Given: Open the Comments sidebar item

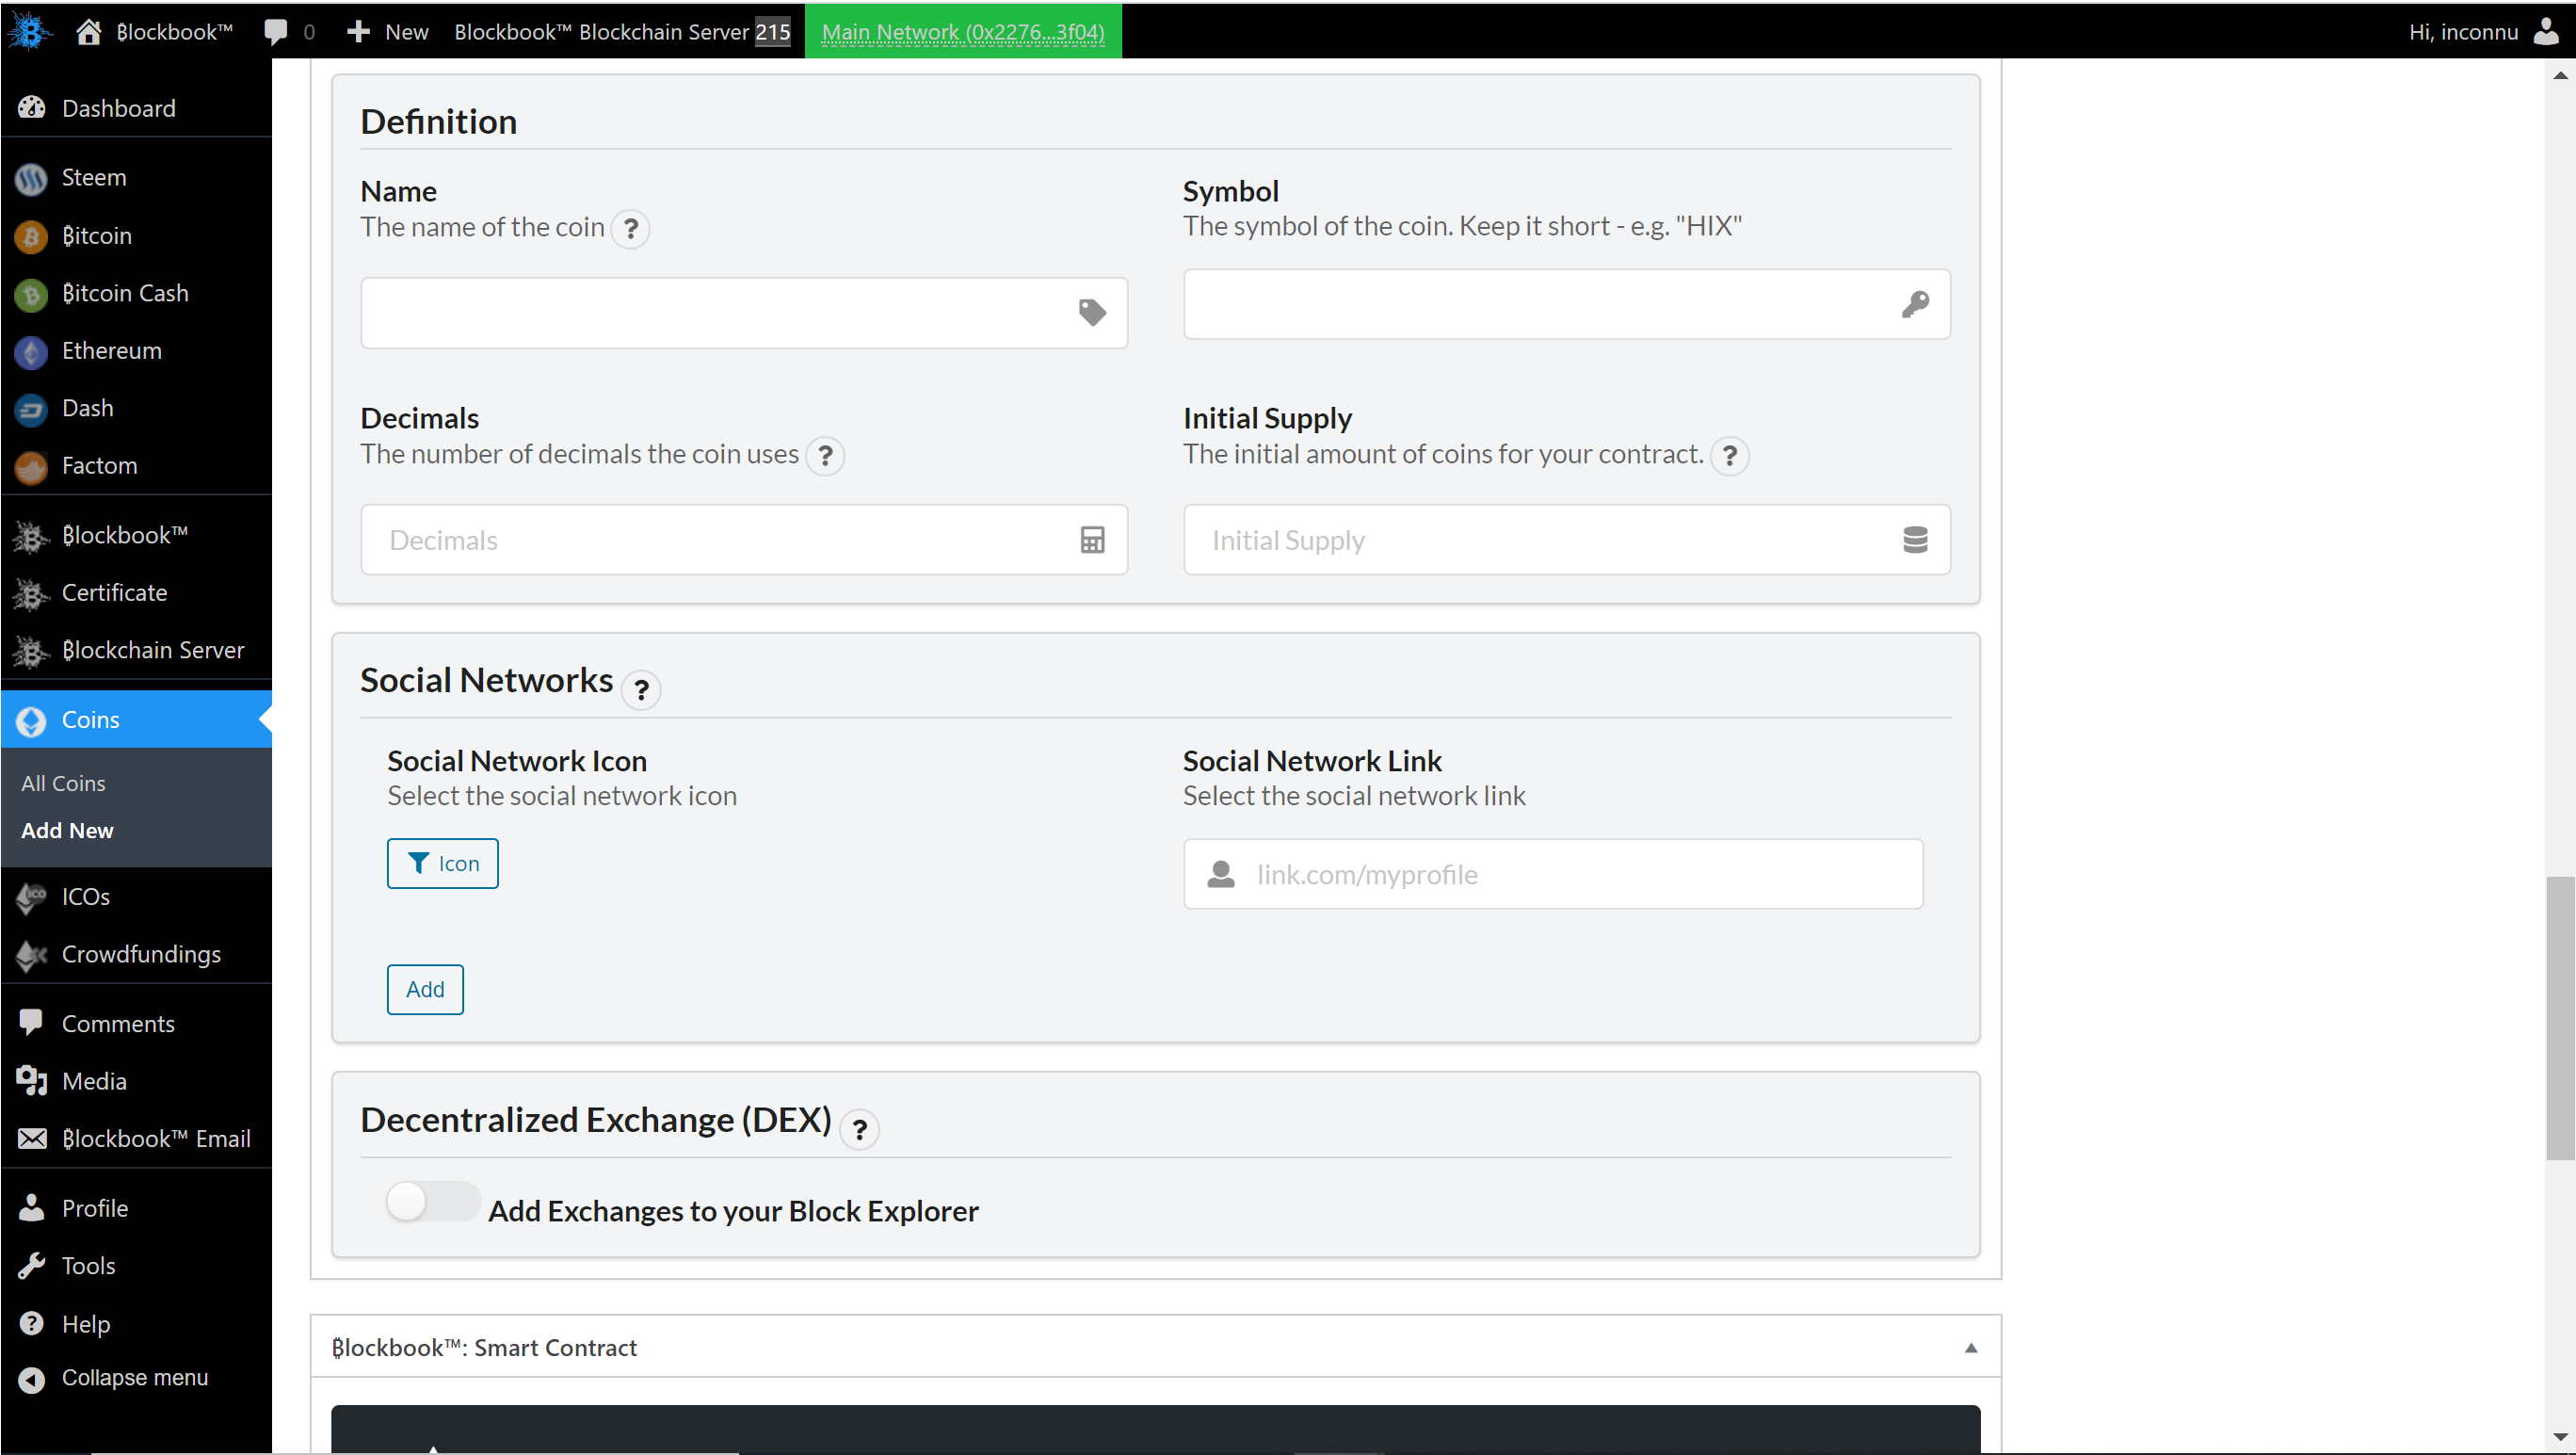Looking at the screenshot, I should [136, 1024].
